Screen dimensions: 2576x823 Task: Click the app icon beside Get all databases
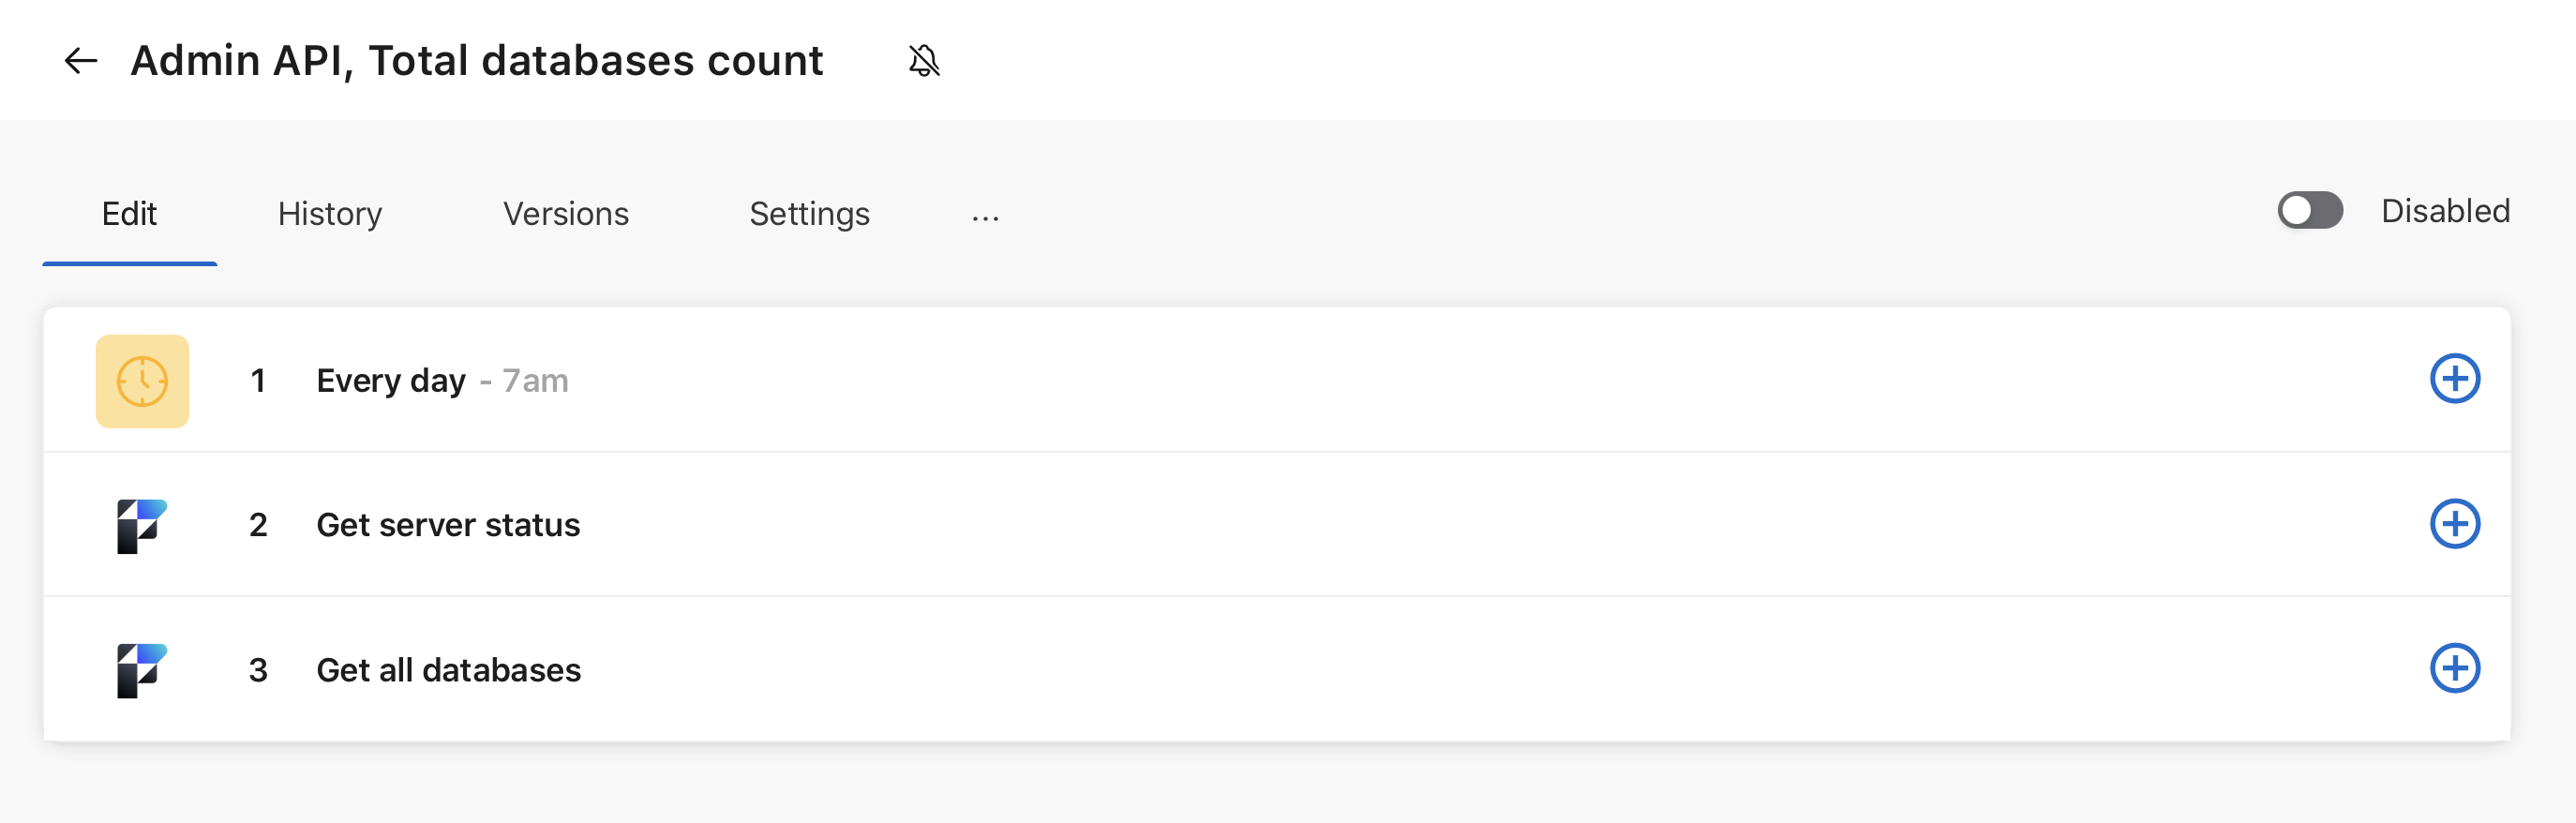pos(142,670)
